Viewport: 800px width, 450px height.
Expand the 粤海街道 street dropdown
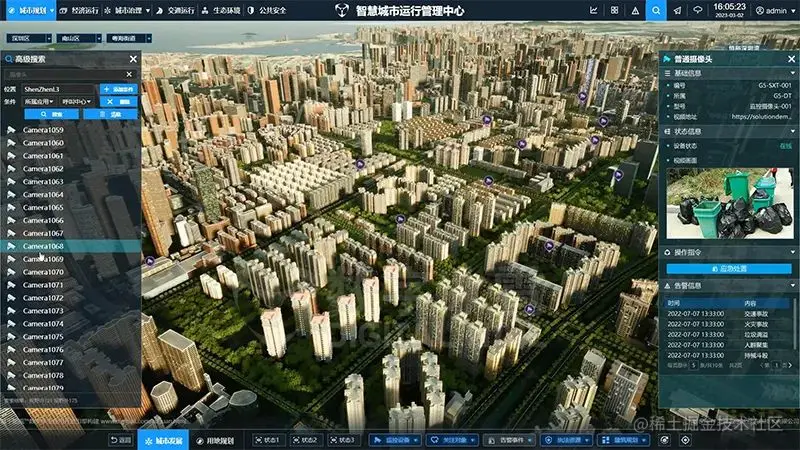point(129,38)
